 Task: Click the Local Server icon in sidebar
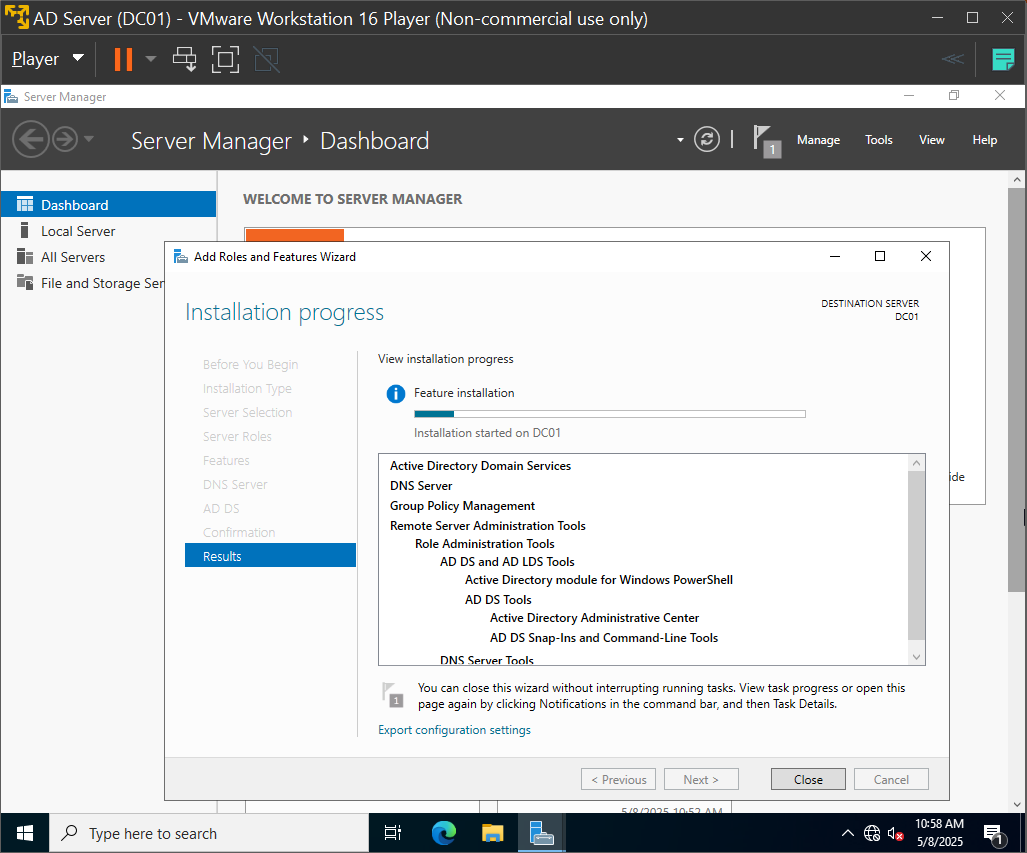pyautogui.click(x=24, y=230)
